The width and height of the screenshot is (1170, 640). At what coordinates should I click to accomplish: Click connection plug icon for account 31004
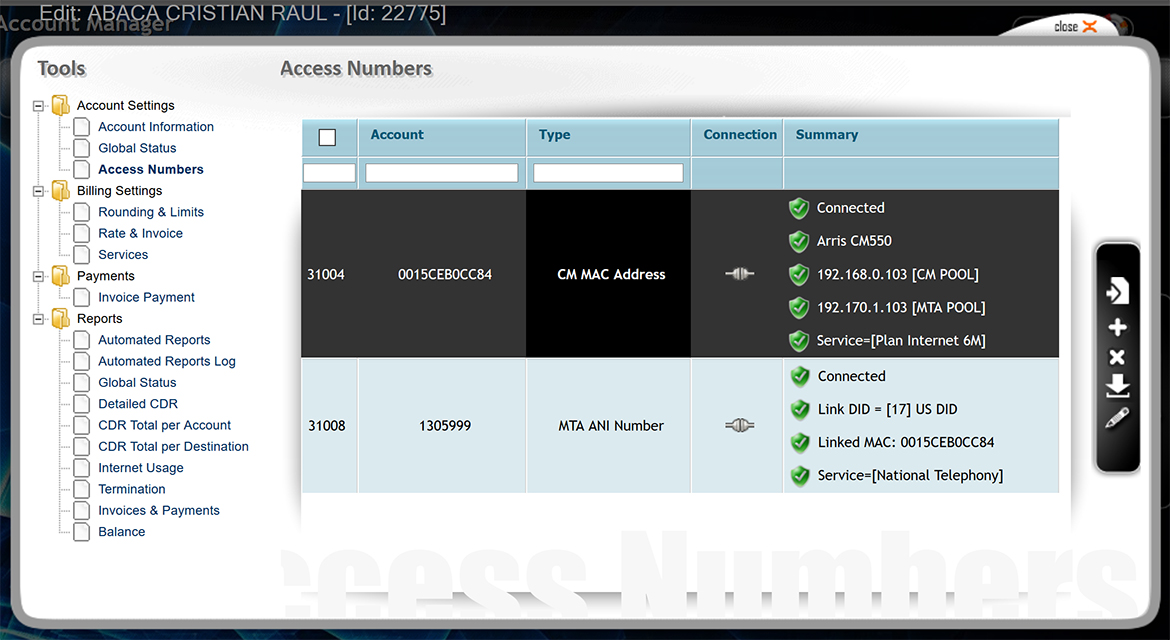tap(739, 274)
